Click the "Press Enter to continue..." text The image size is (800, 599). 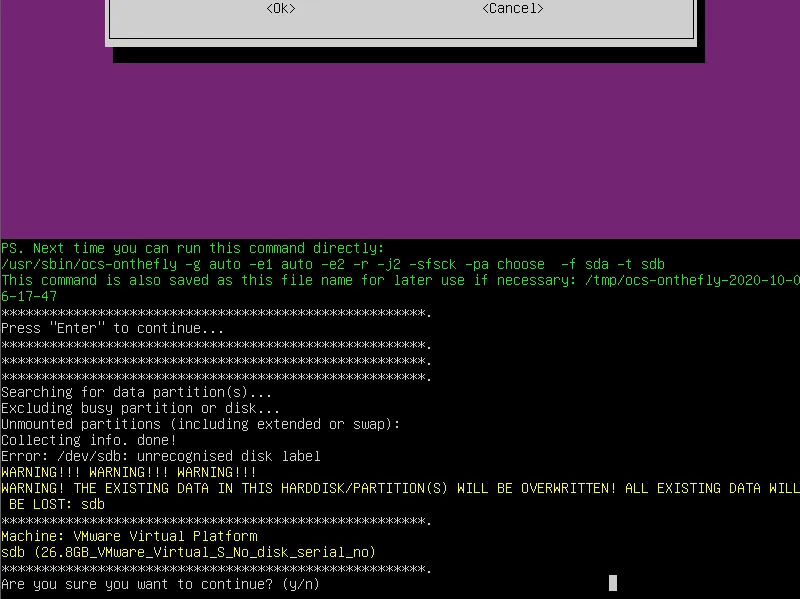(113, 328)
